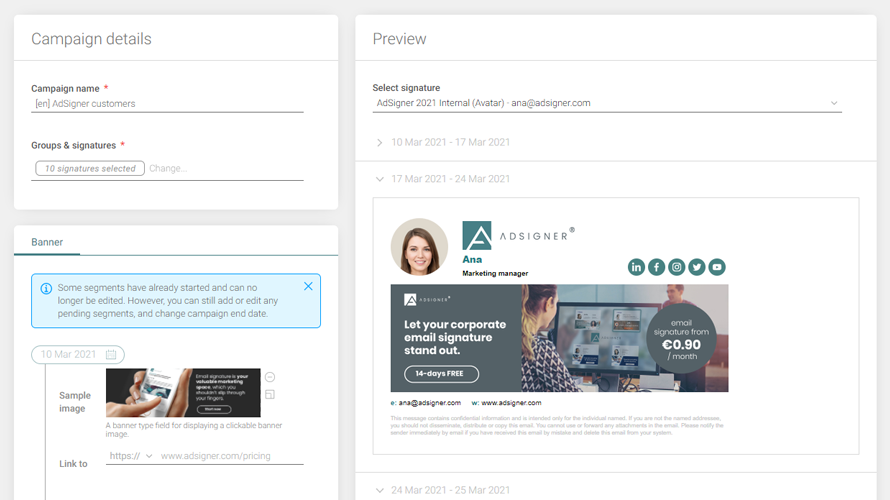Open YouTube icon in signature preview
Viewport: 890px width, 500px height.
coord(717,267)
